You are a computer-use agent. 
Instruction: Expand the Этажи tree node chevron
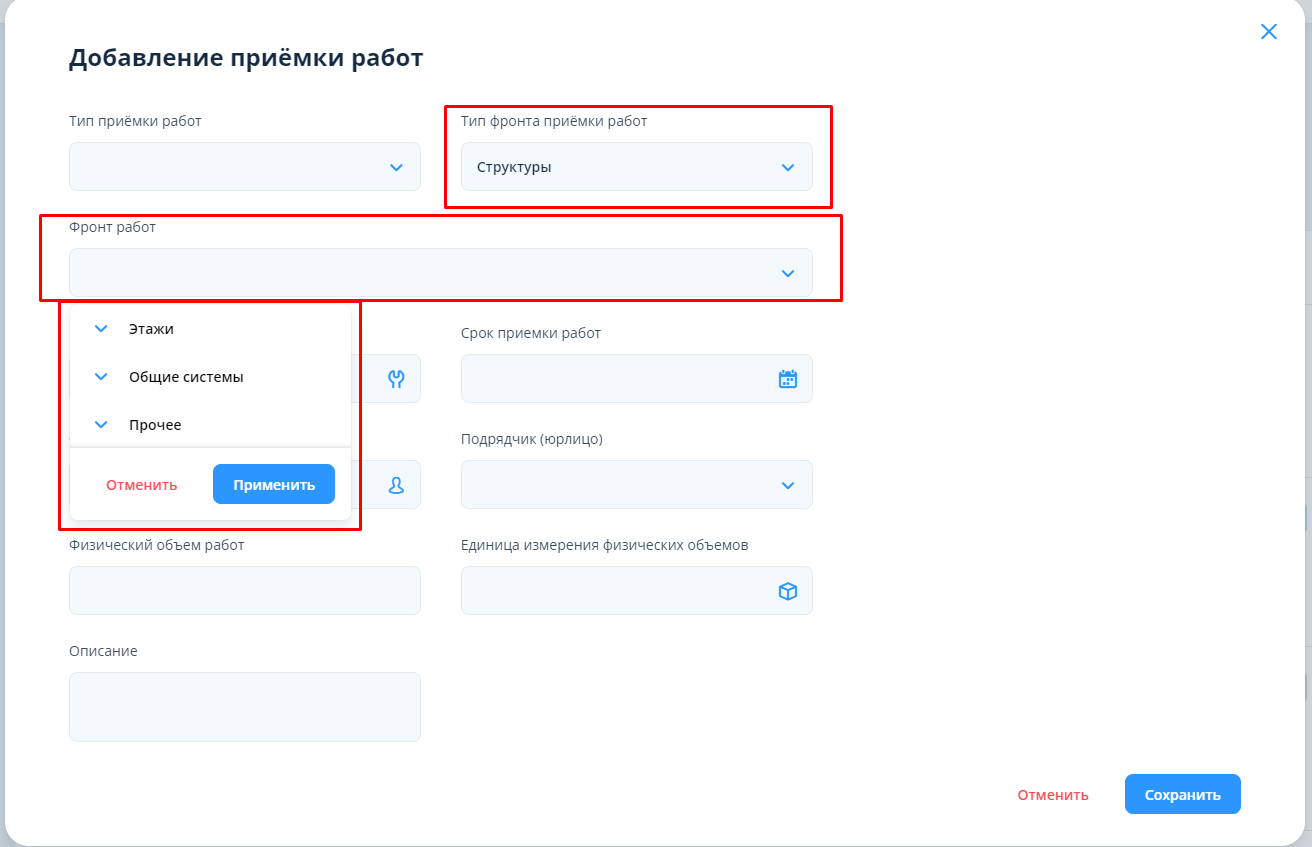(101, 329)
